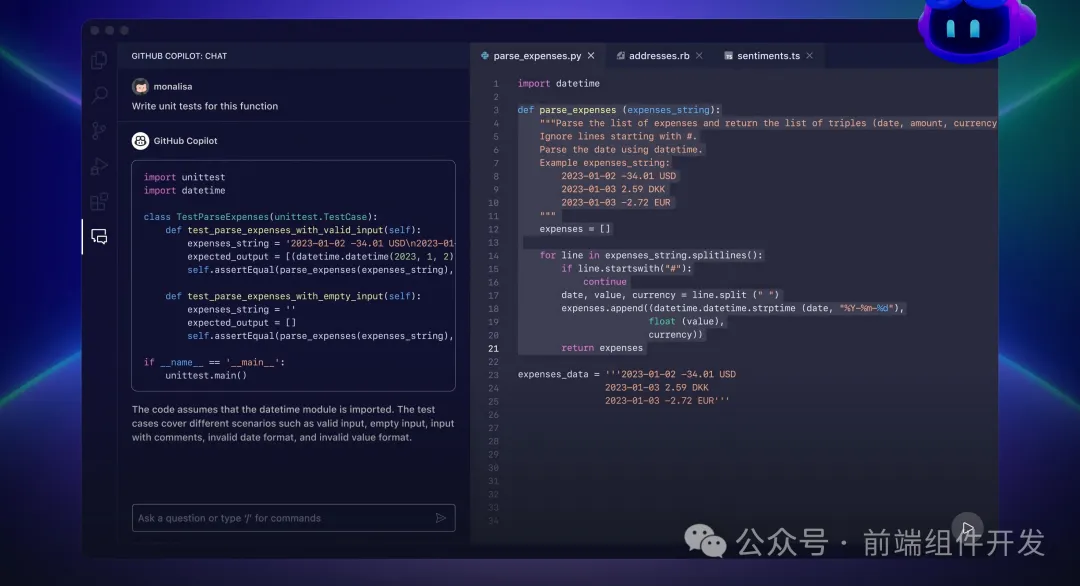Click 'continue' on editor line 16
This screenshot has height=586, width=1080.
[605, 282]
